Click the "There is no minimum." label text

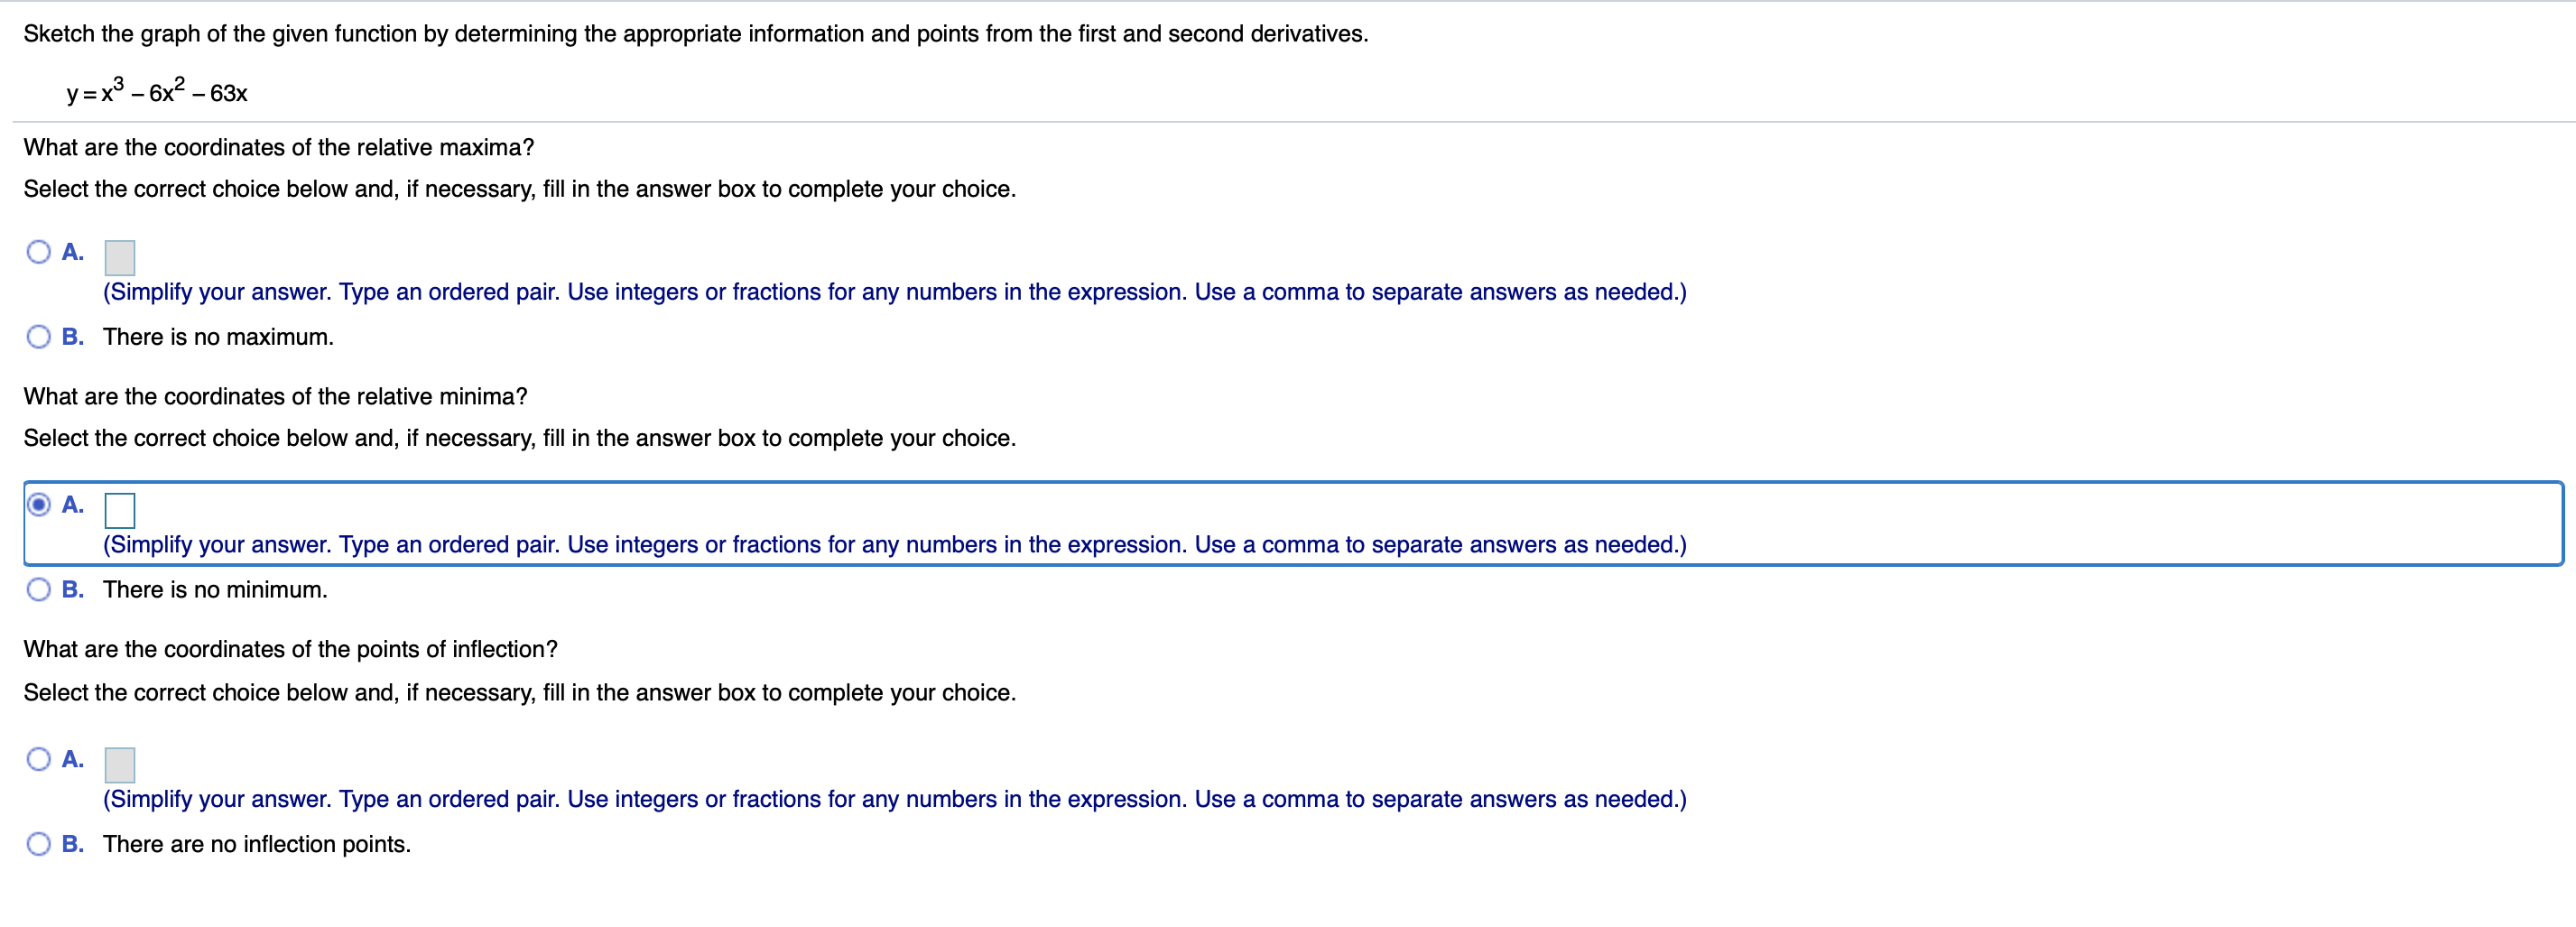tap(215, 590)
